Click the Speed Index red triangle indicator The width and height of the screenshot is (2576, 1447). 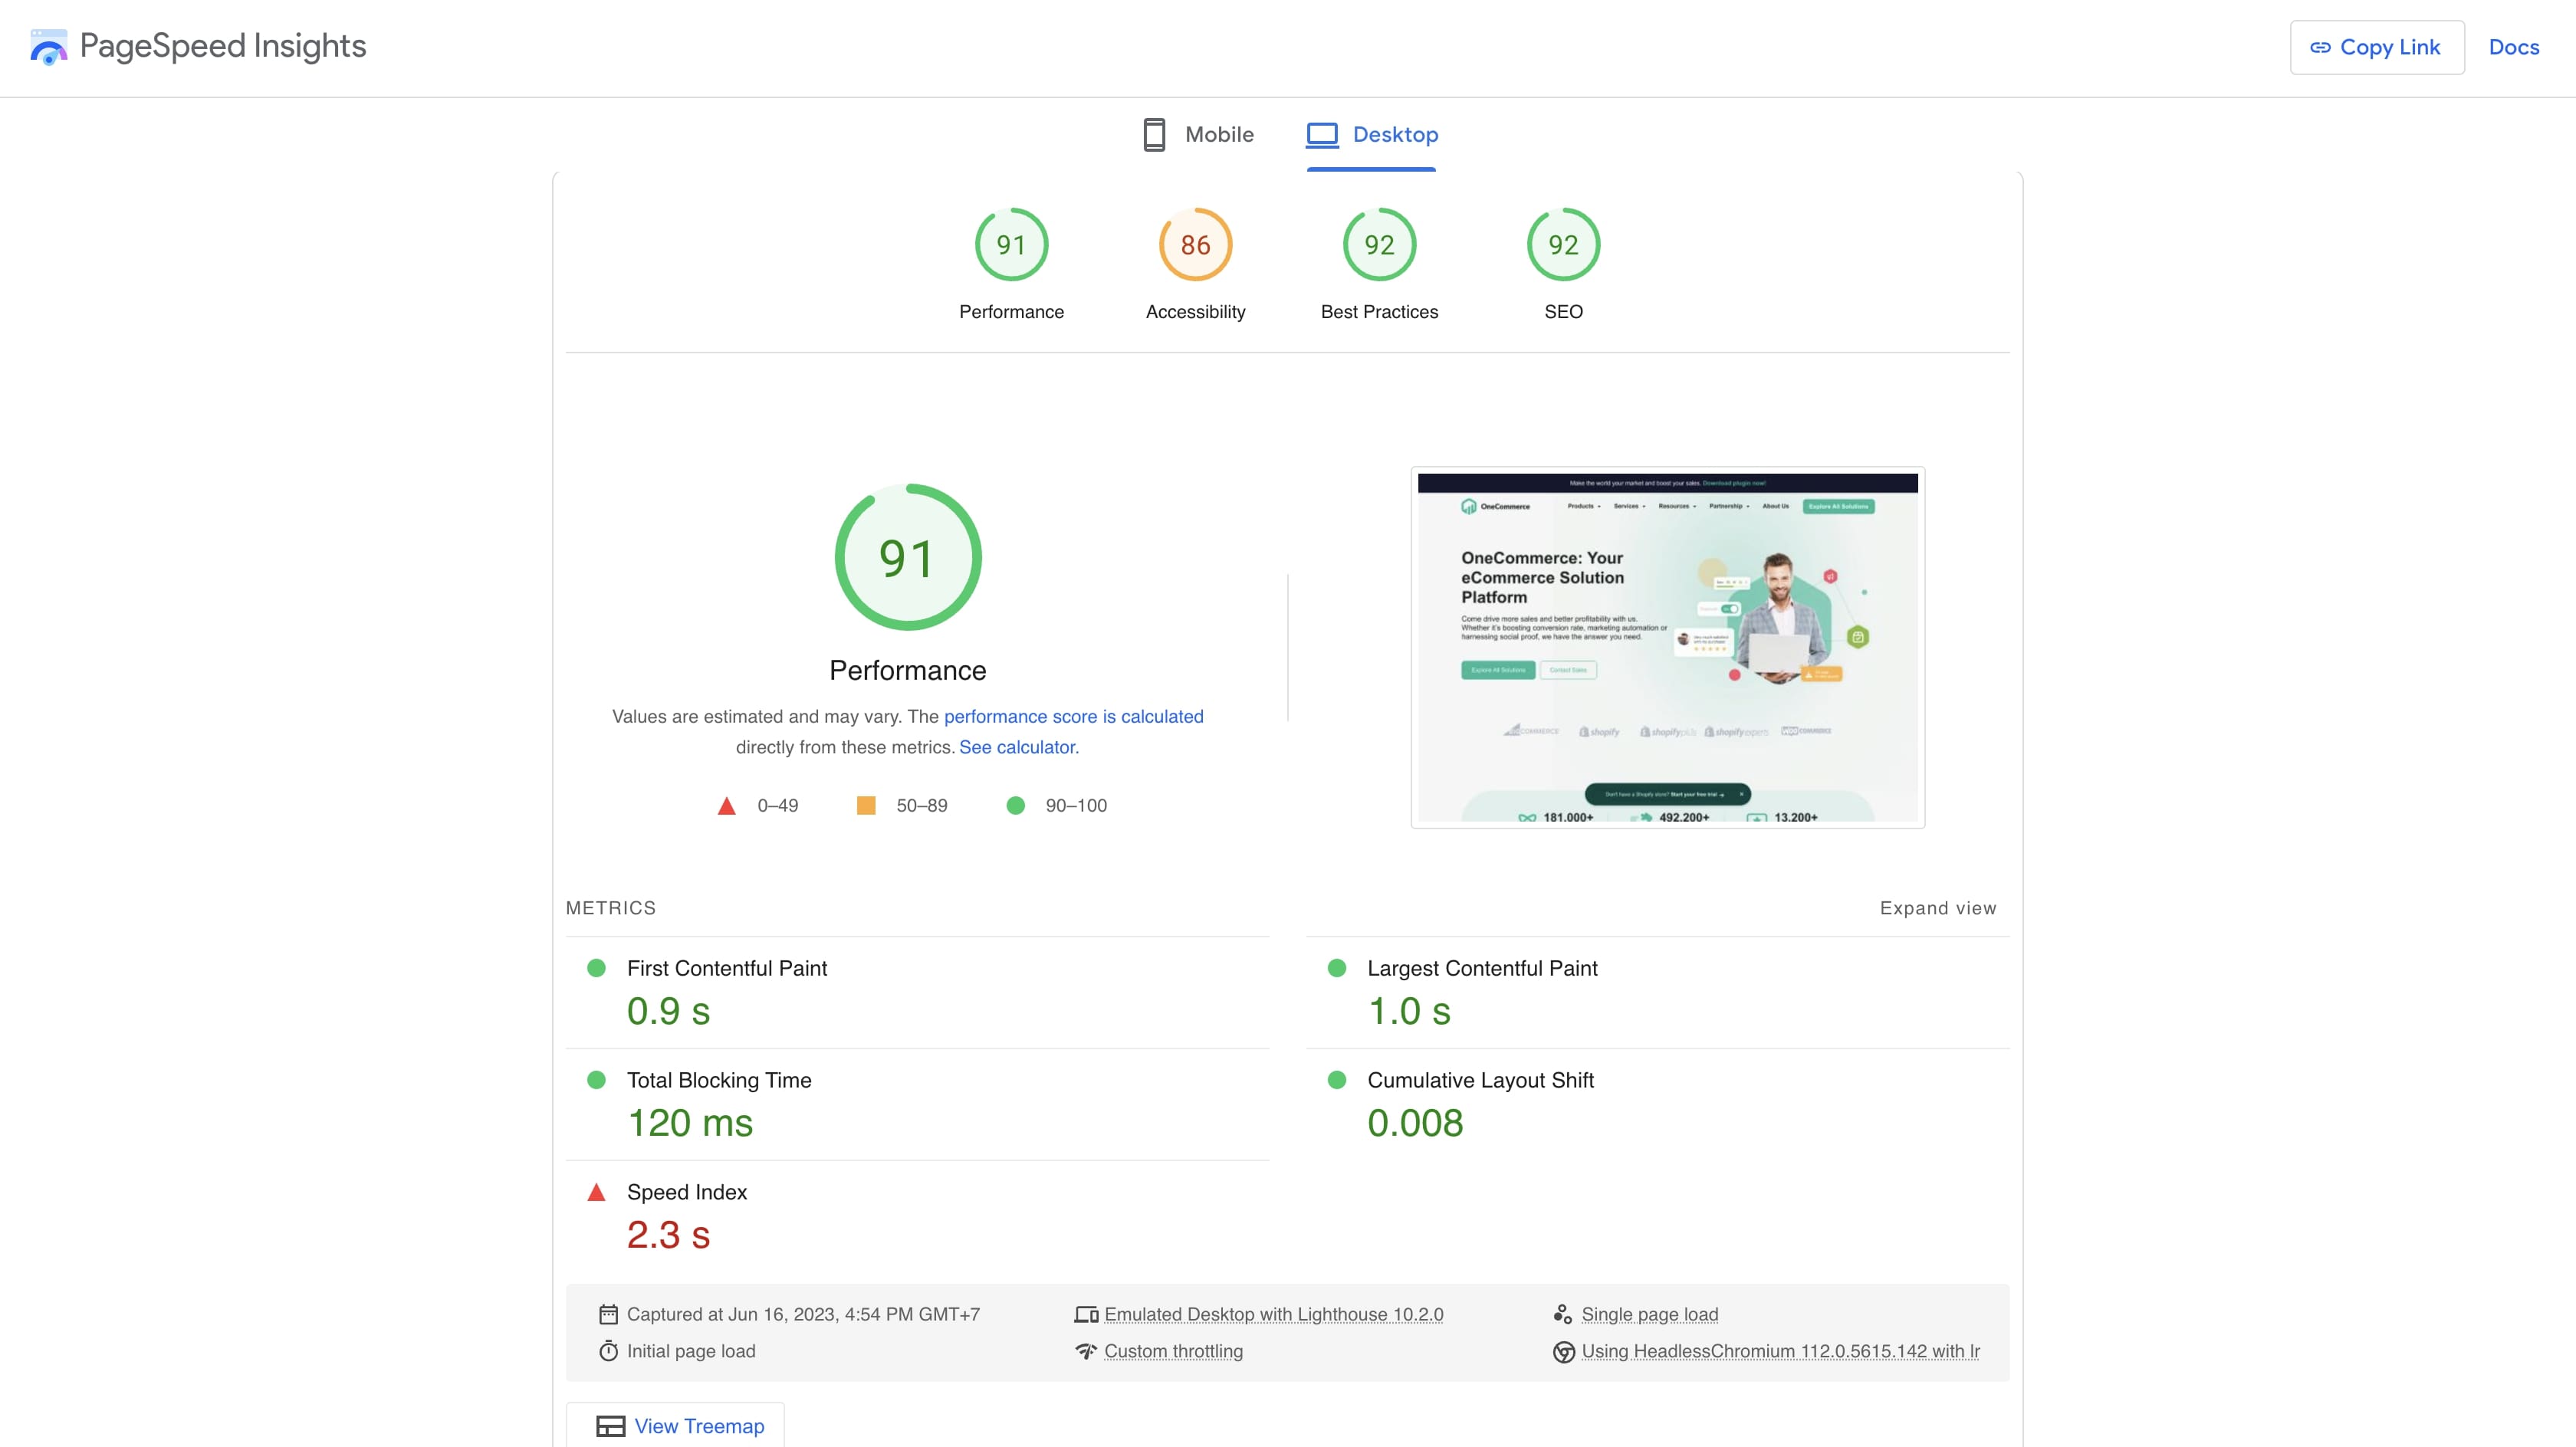point(596,1192)
